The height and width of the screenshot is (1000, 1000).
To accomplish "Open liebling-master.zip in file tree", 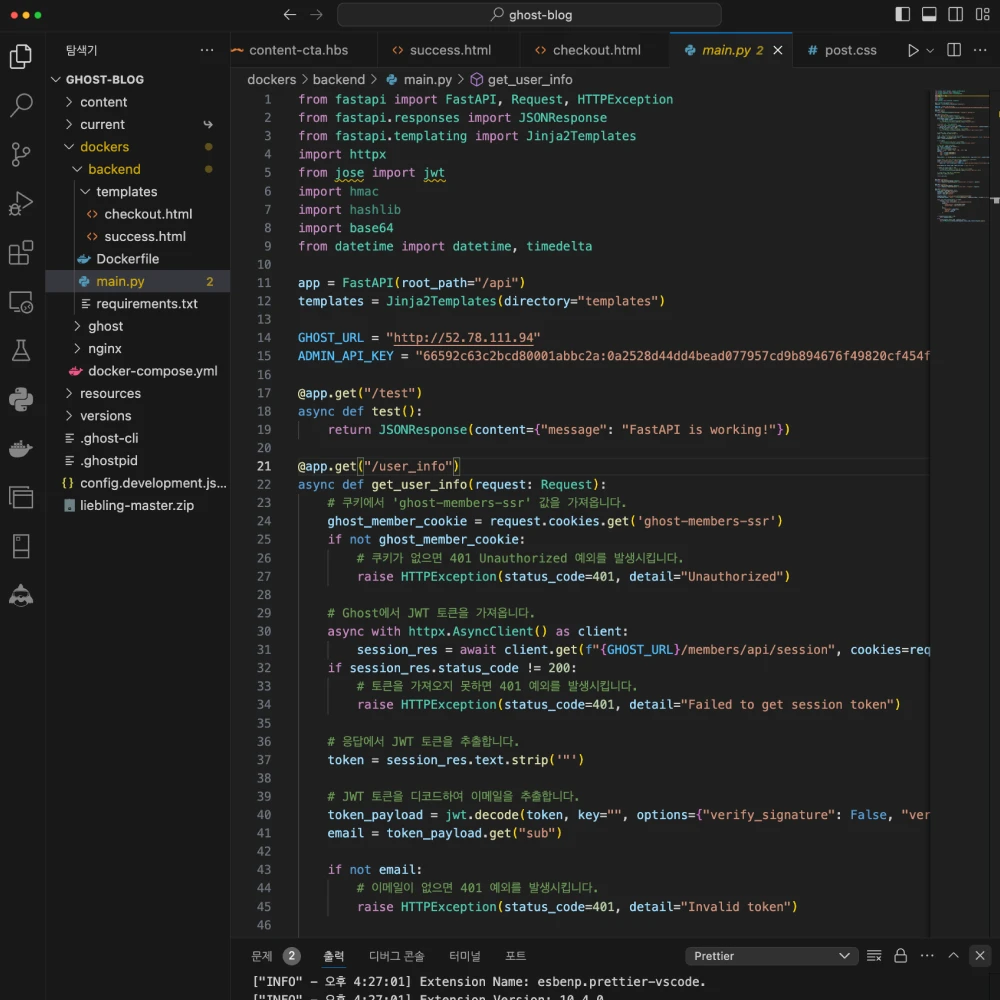I will (x=138, y=506).
